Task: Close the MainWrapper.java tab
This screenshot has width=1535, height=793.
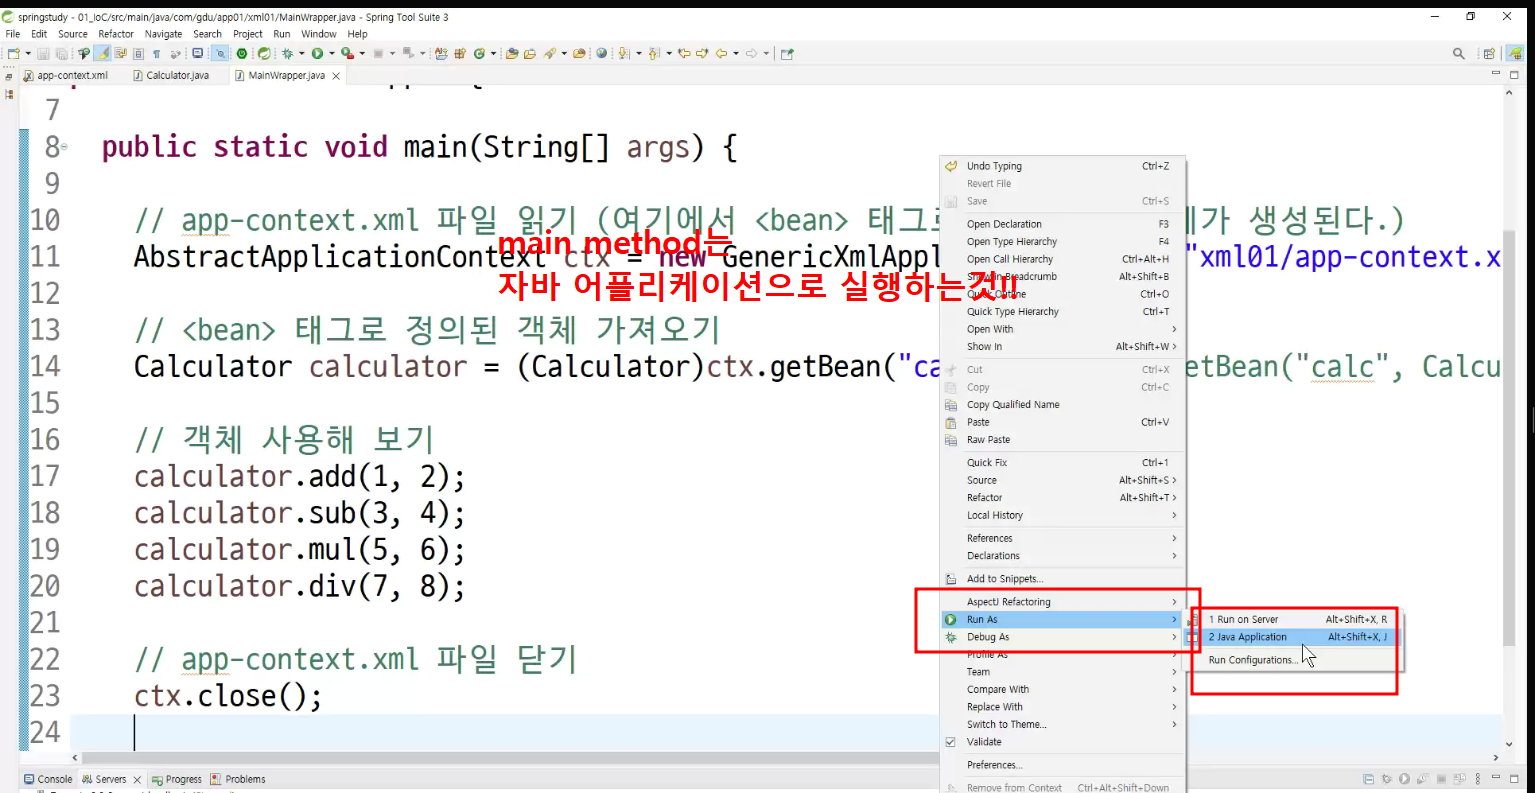Action: (336, 76)
